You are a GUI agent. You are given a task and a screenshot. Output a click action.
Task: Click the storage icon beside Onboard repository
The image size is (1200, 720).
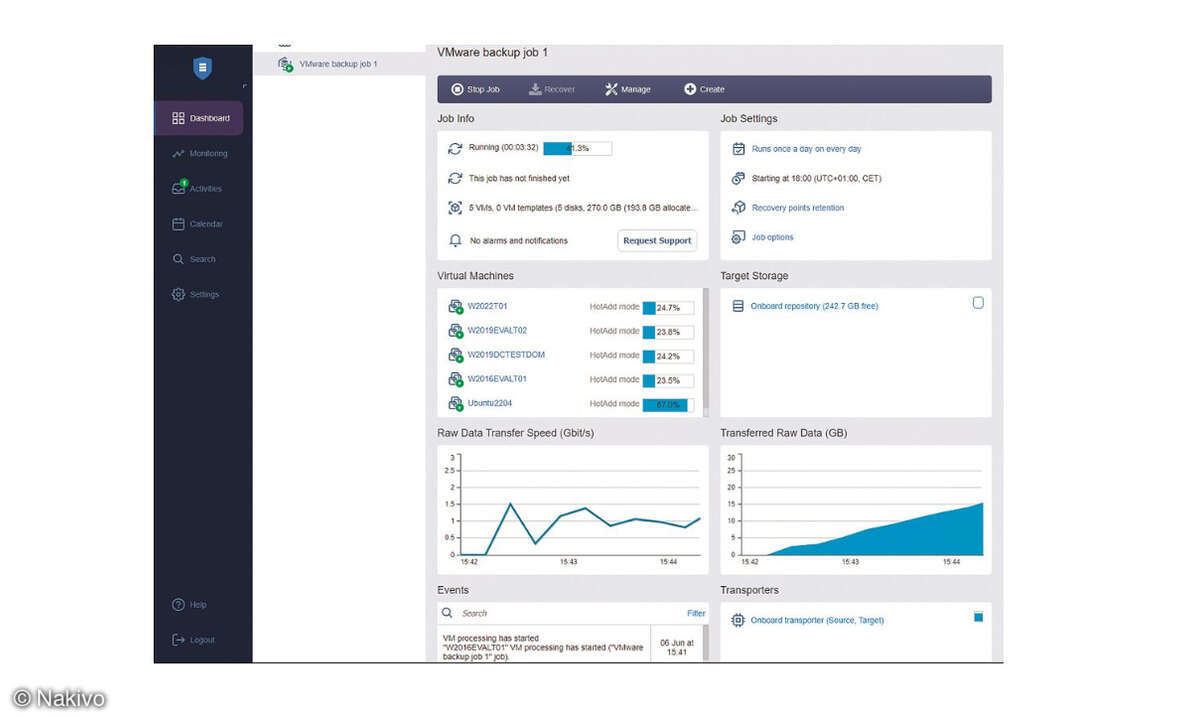tap(738, 306)
